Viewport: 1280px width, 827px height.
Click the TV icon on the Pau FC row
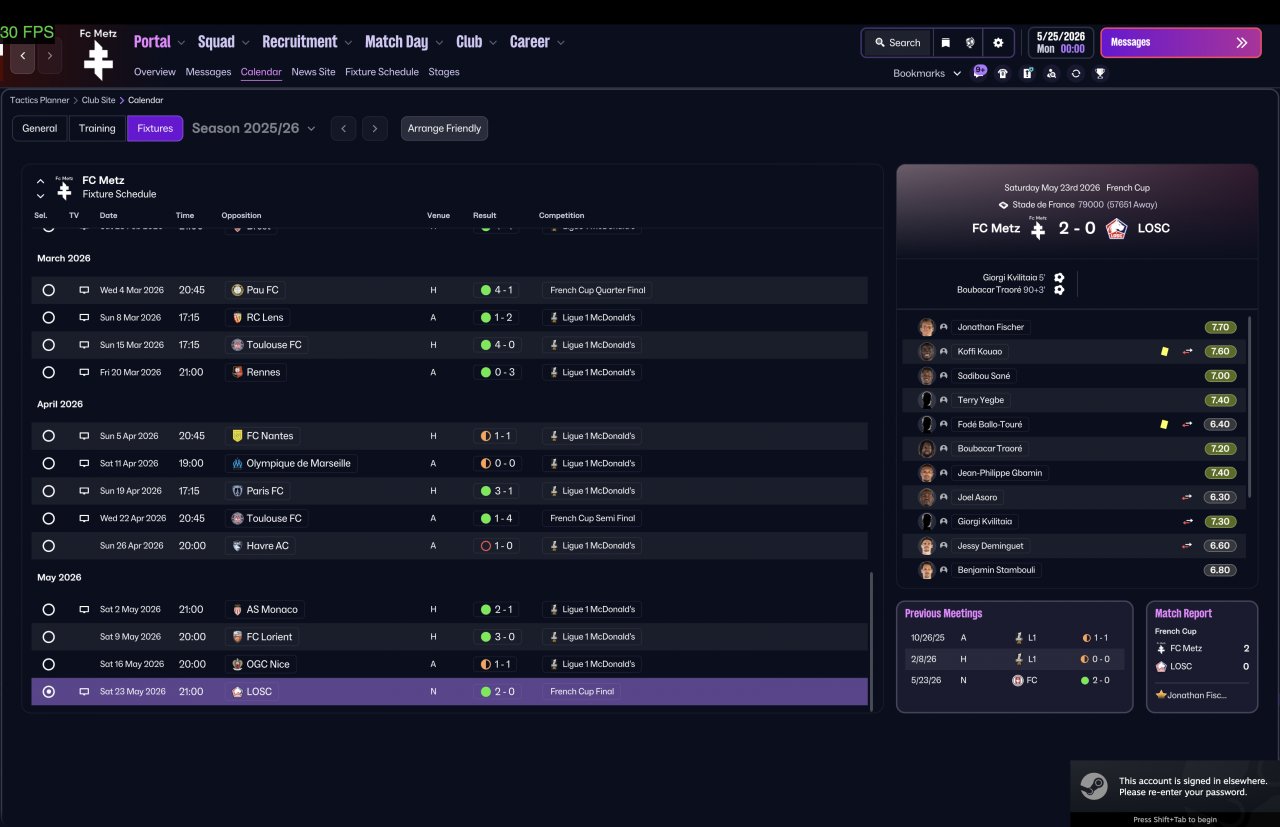(x=84, y=290)
